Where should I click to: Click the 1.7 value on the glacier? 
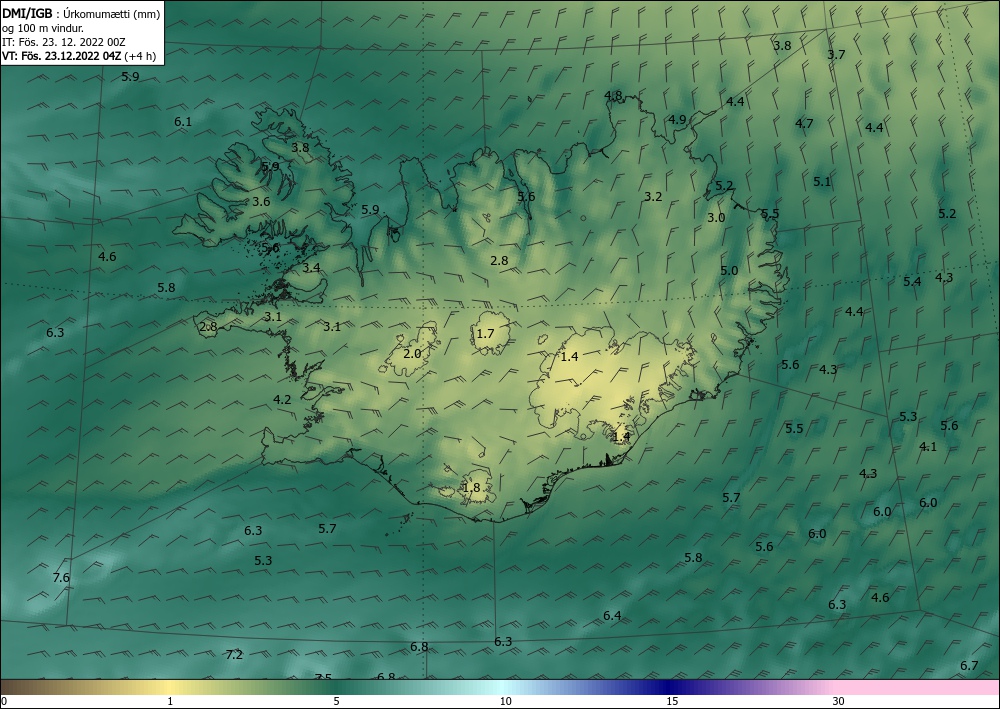tap(485, 333)
